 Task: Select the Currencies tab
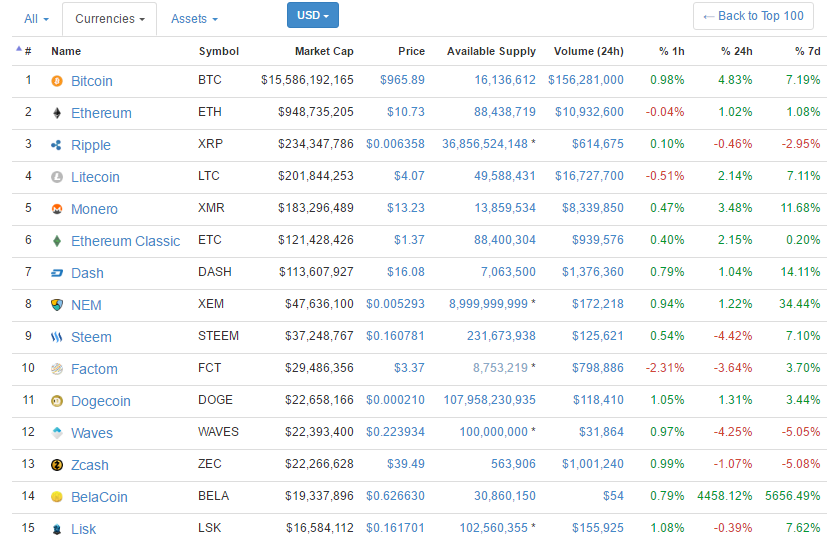pos(109,19)
